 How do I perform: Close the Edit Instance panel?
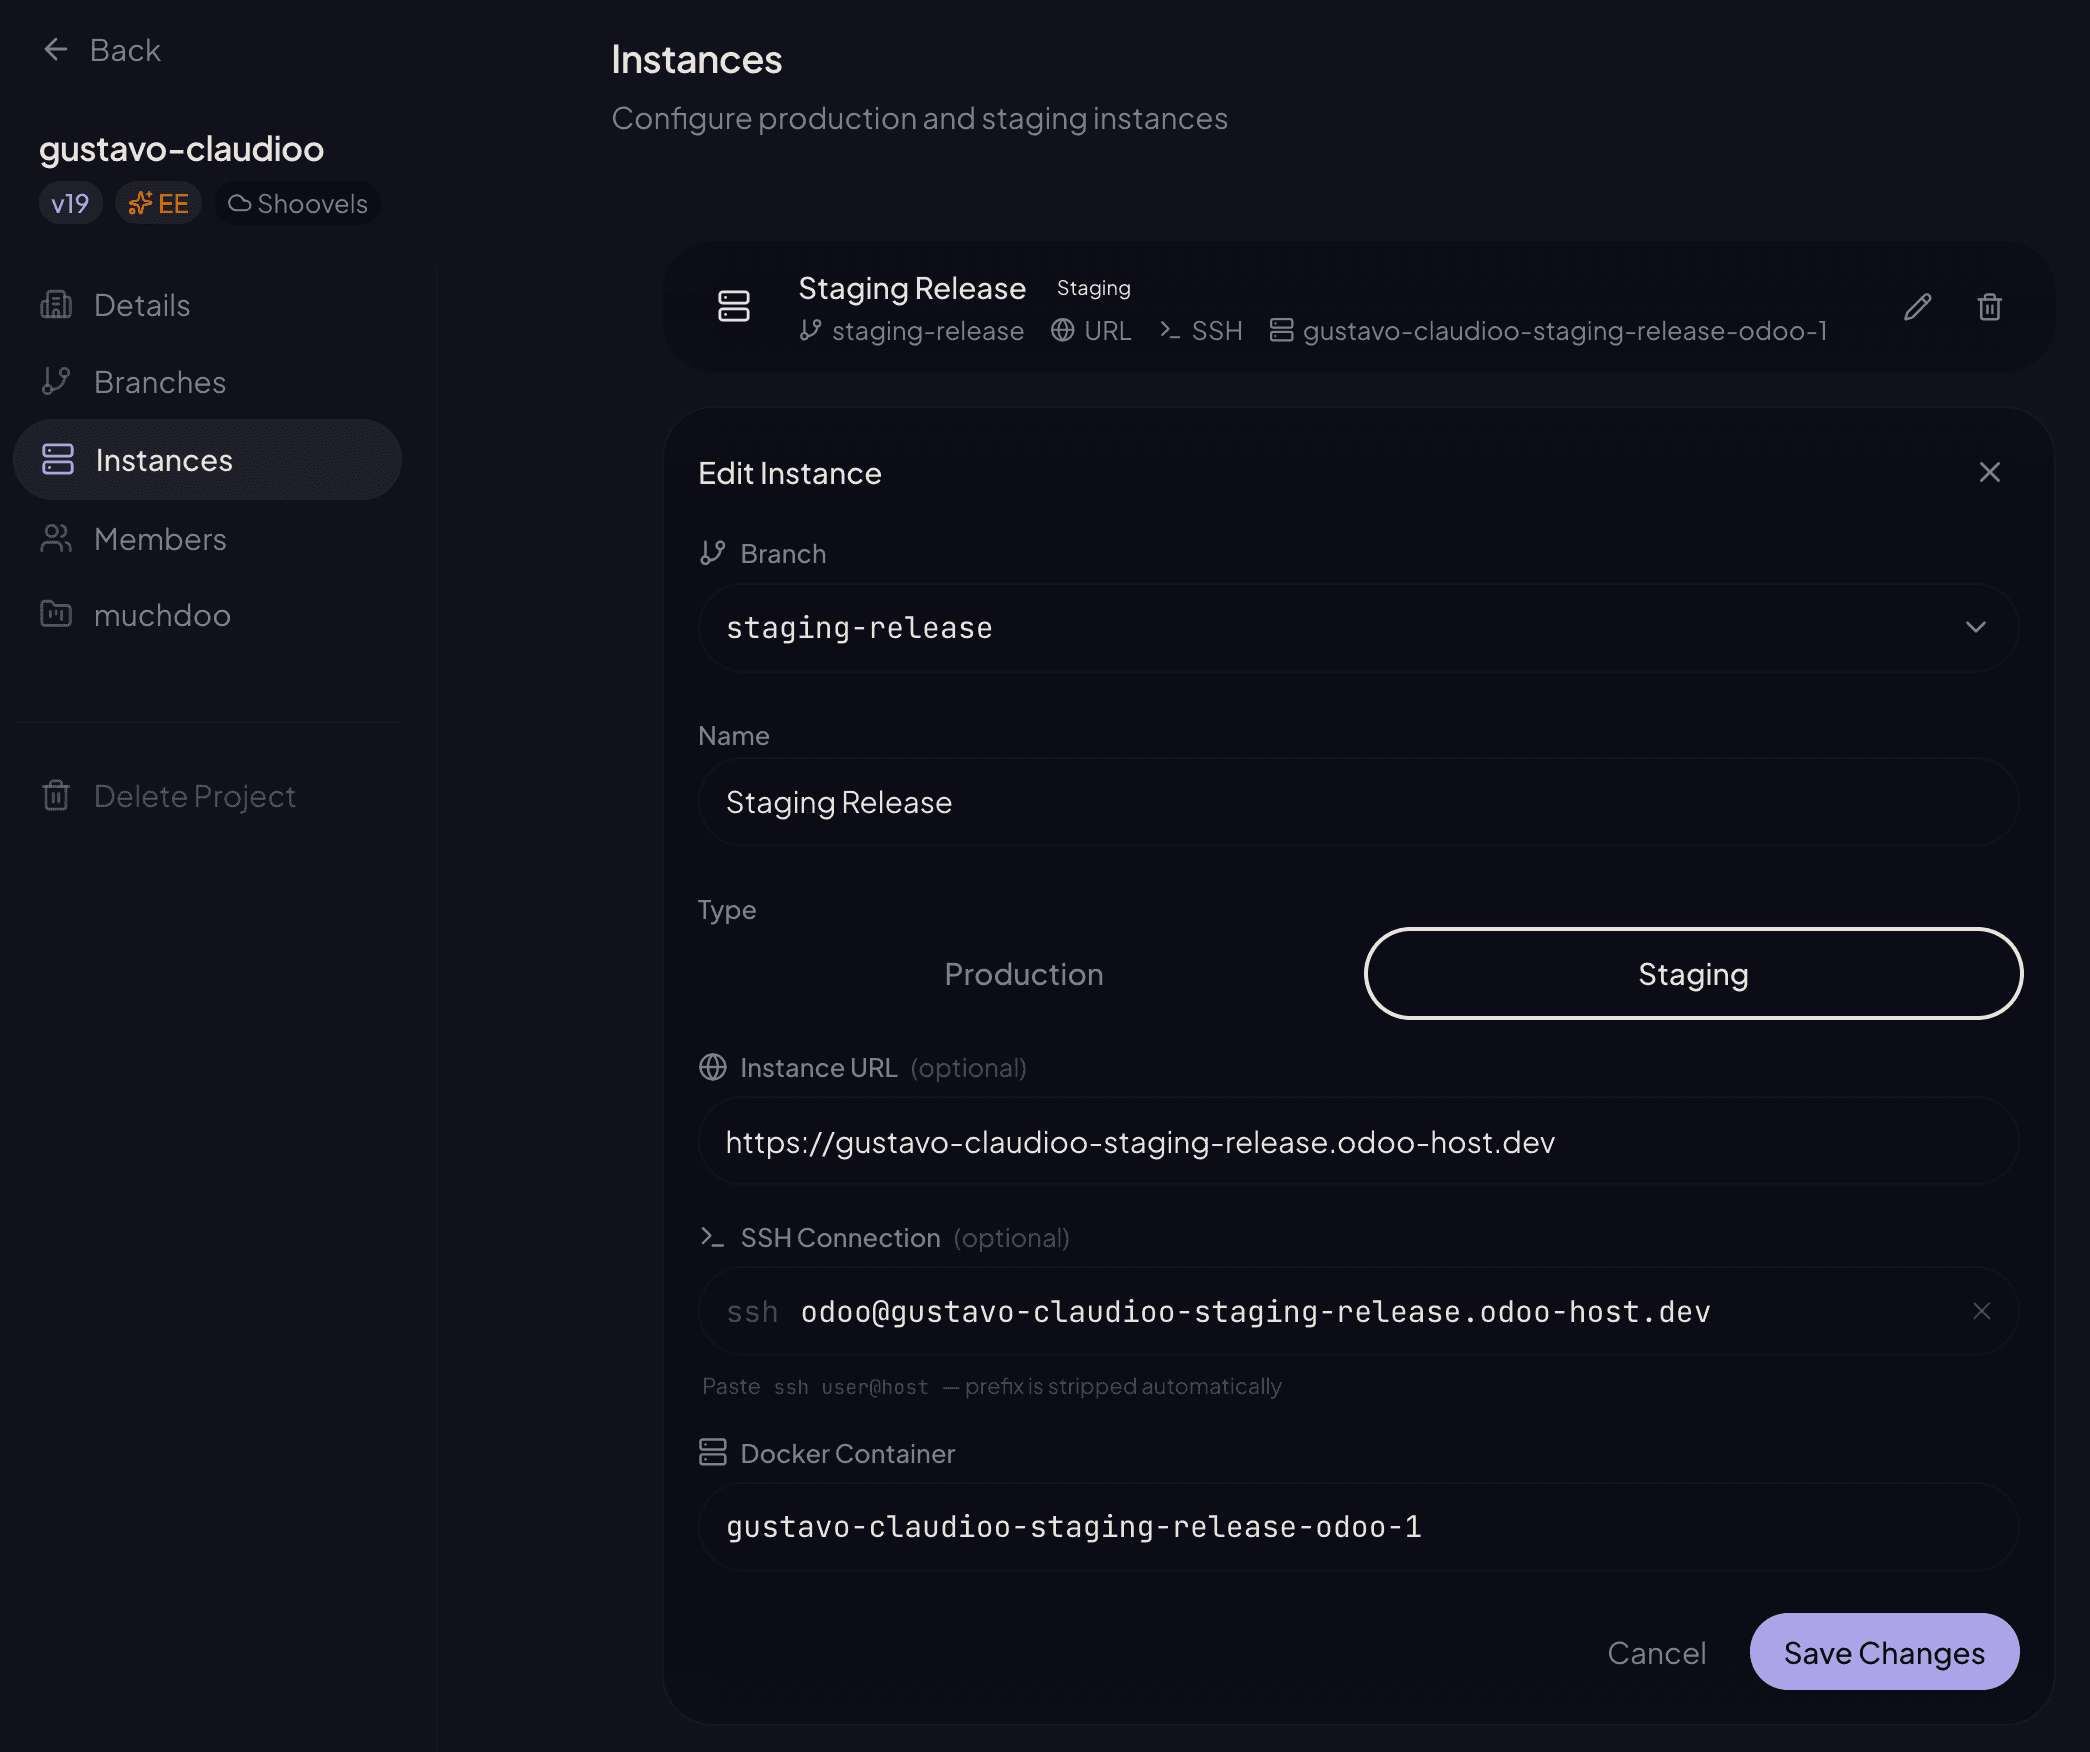[x=1989, y=472]
